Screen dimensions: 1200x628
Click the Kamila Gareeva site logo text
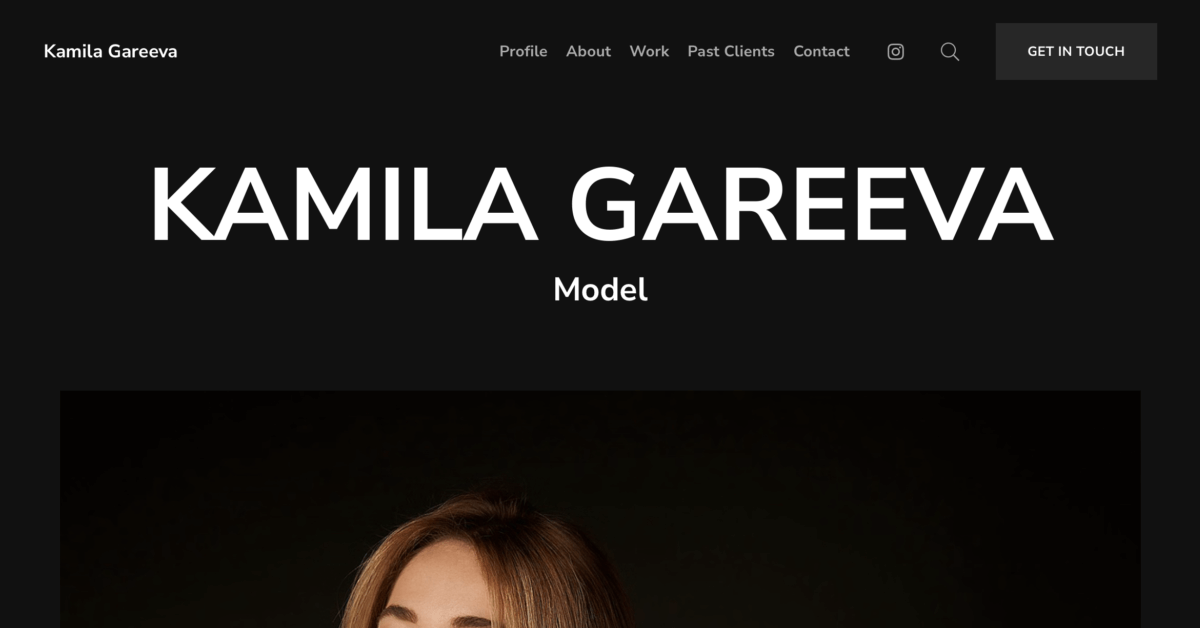point(110,51)
